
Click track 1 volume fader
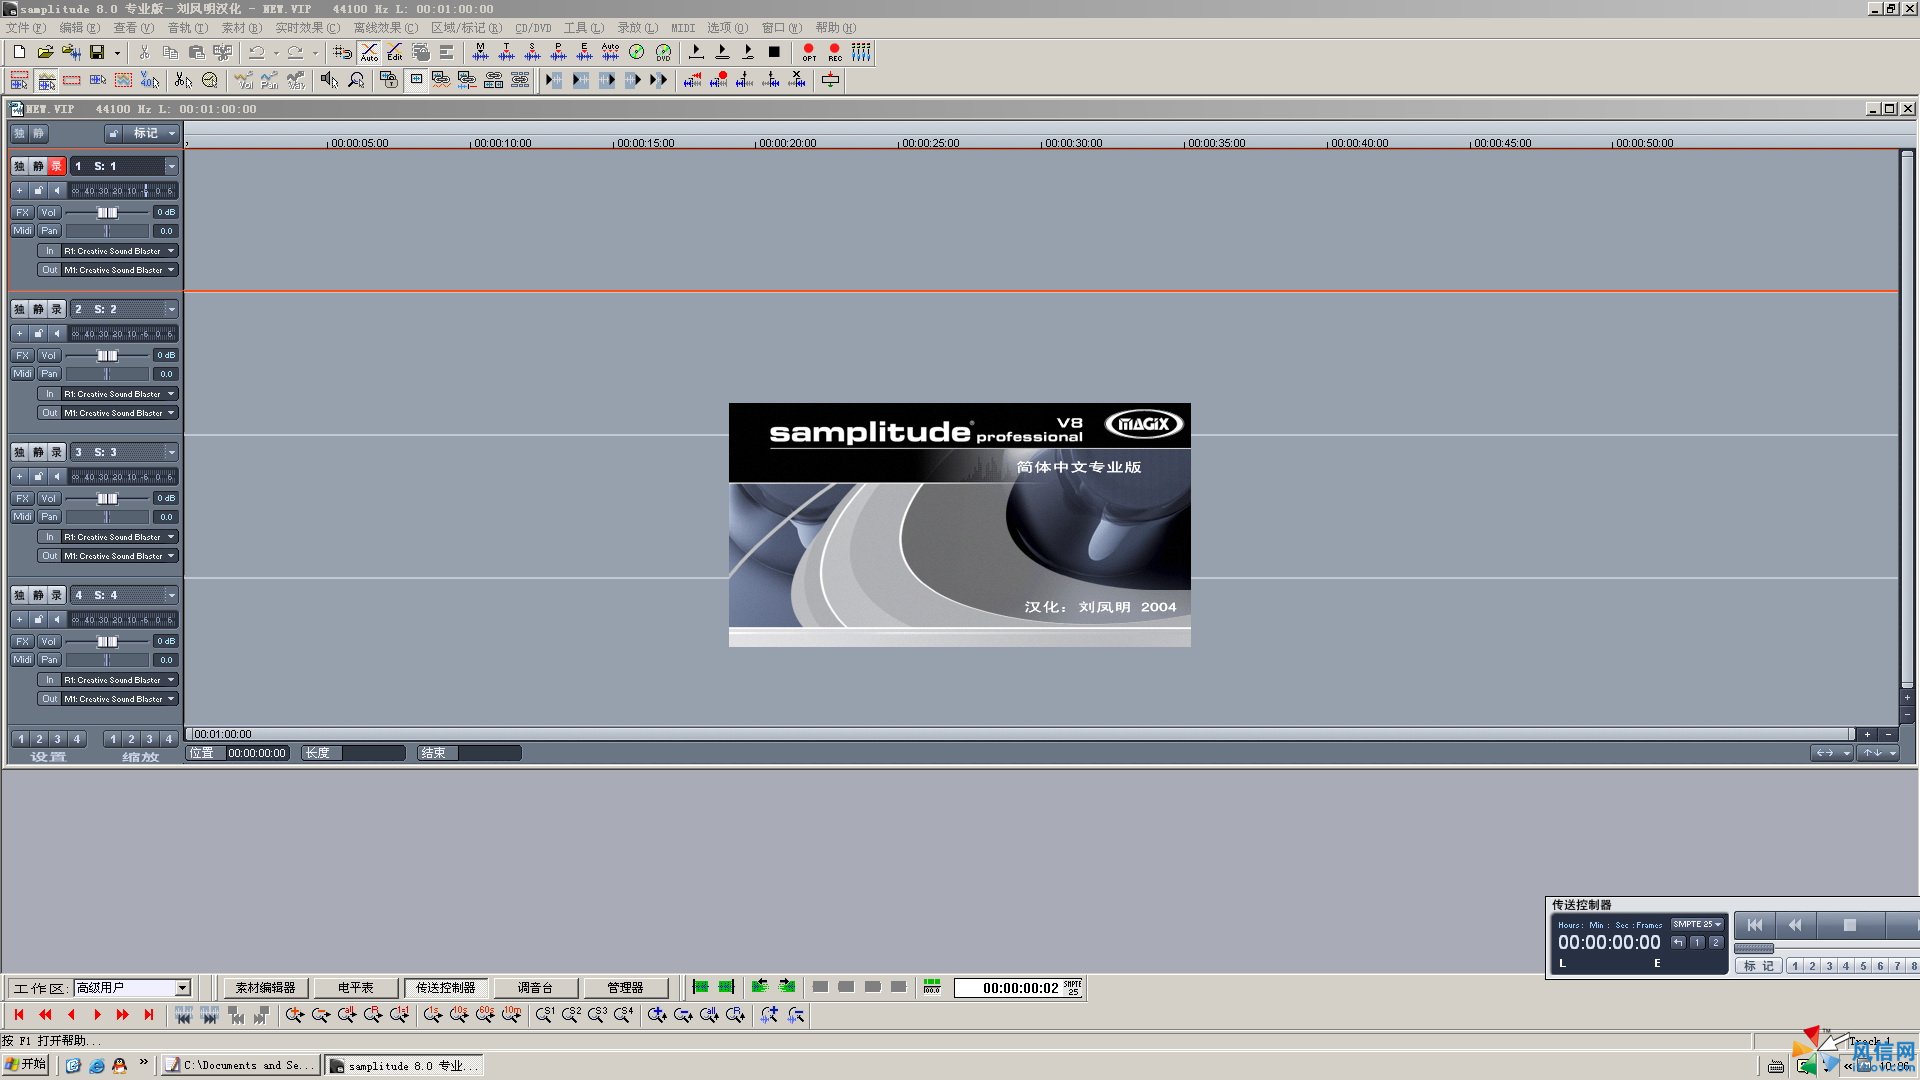107,212
